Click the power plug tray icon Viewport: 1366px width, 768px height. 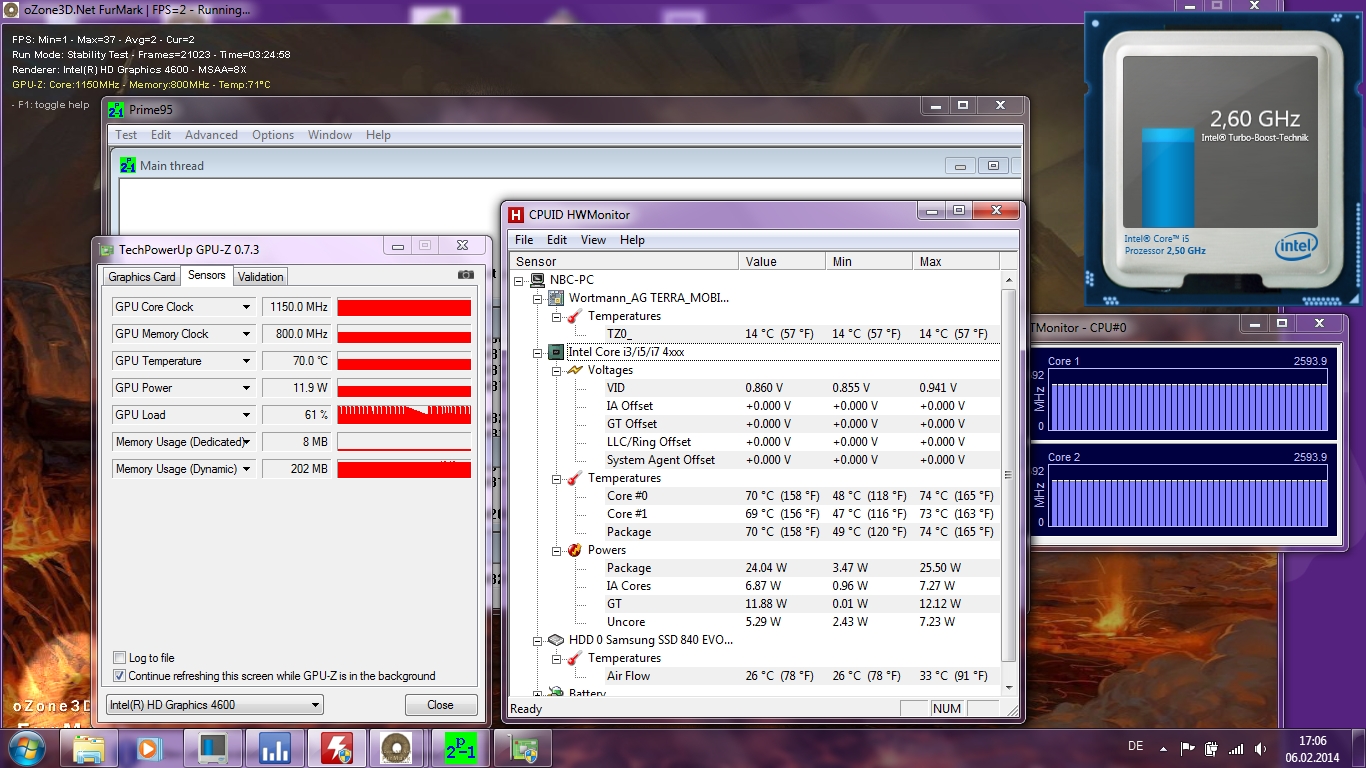tap(1211, 748)
